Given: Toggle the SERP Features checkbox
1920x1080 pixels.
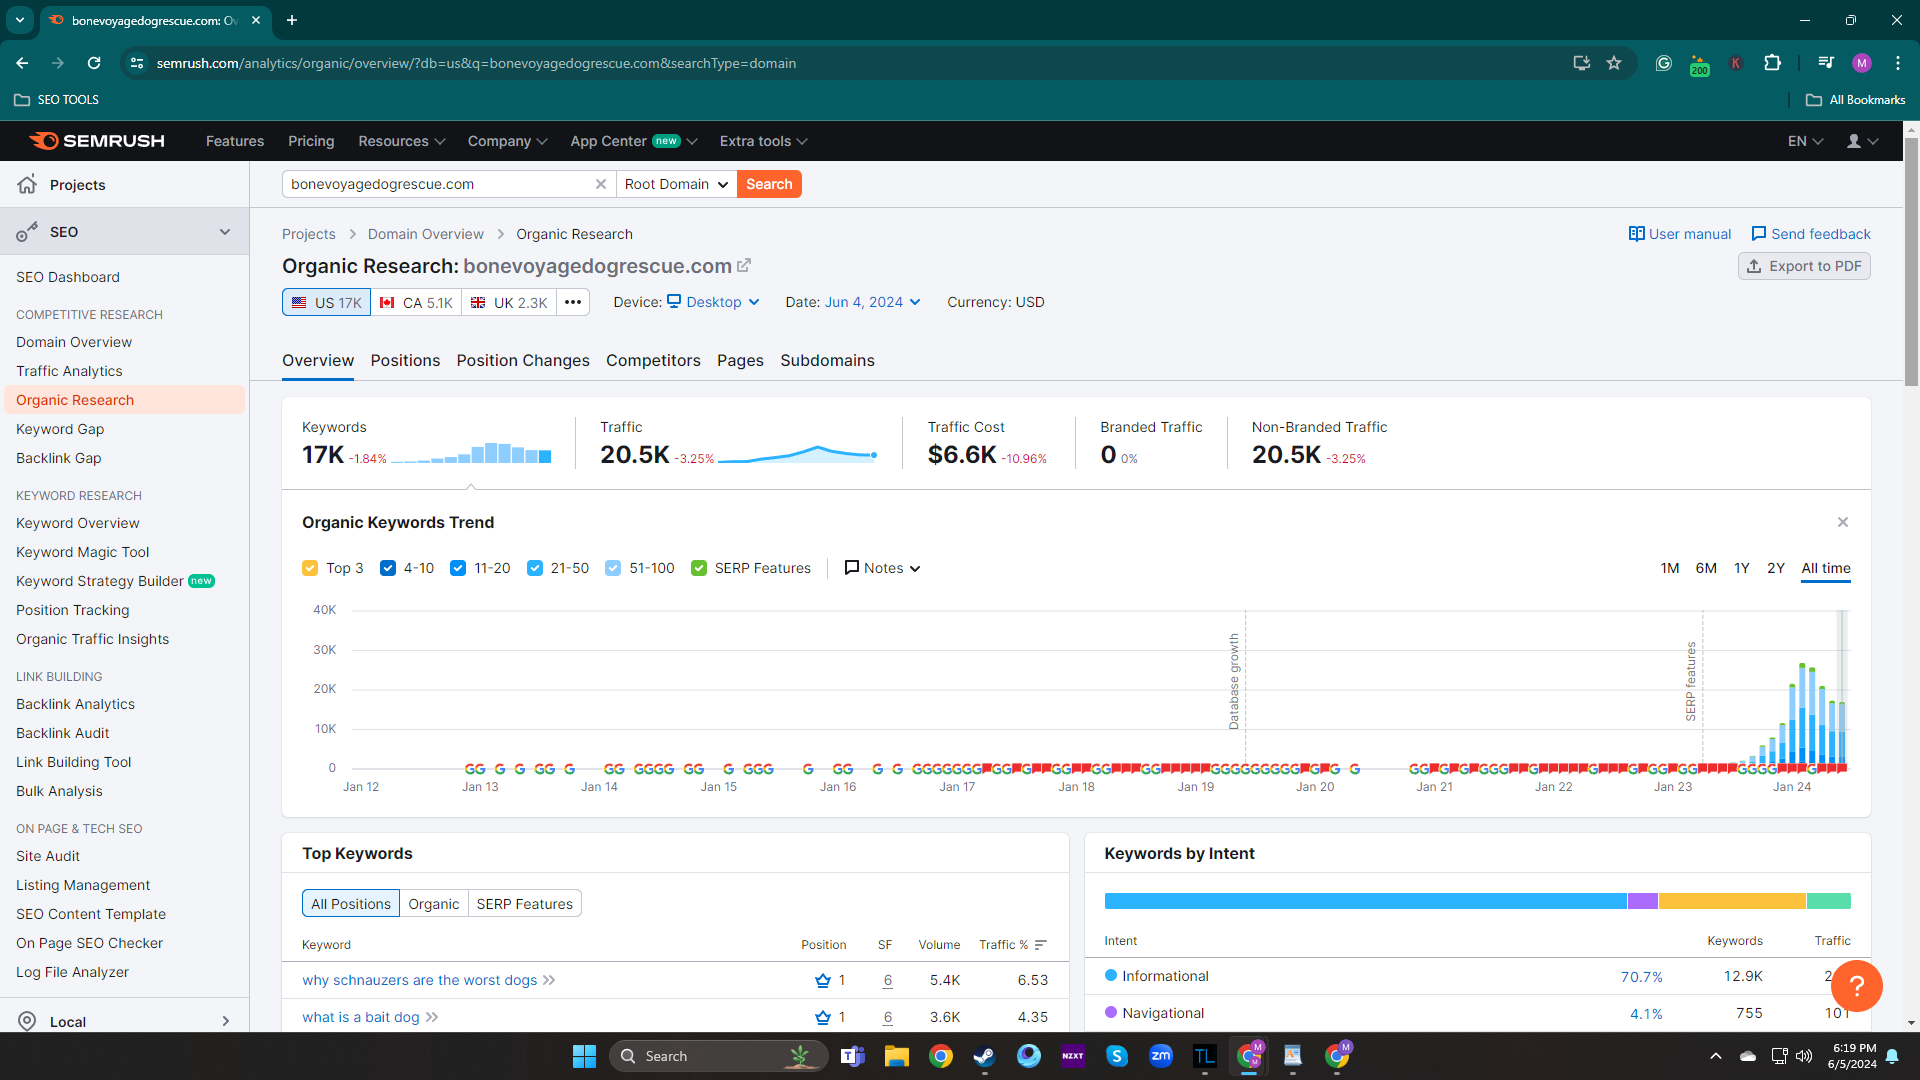Looking at the screenshot, I should [699, 568].
